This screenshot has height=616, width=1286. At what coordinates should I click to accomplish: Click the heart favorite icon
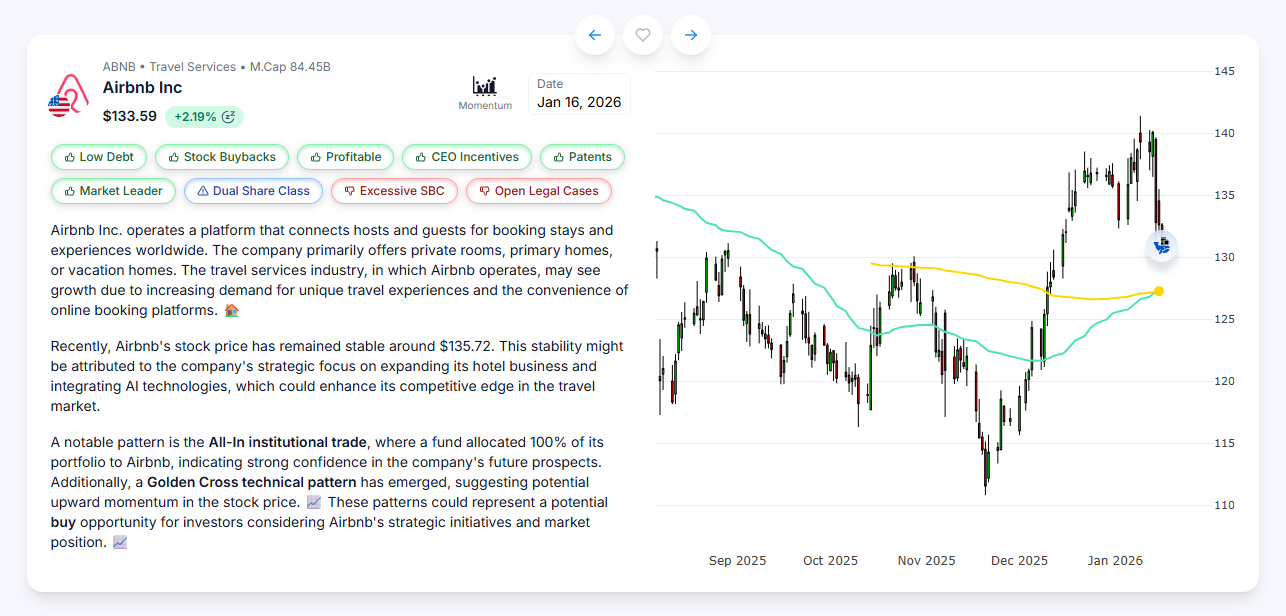coord(643,35)
